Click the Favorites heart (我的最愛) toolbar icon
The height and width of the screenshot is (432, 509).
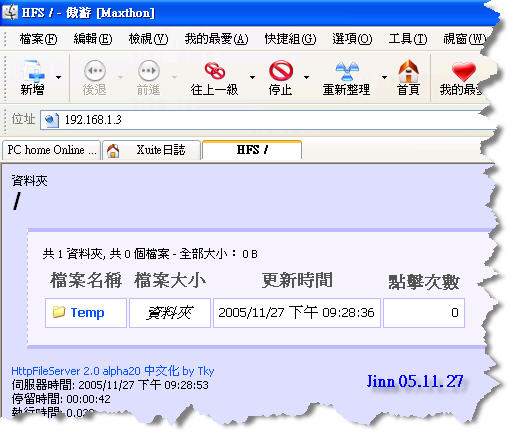tap(464, 71)
